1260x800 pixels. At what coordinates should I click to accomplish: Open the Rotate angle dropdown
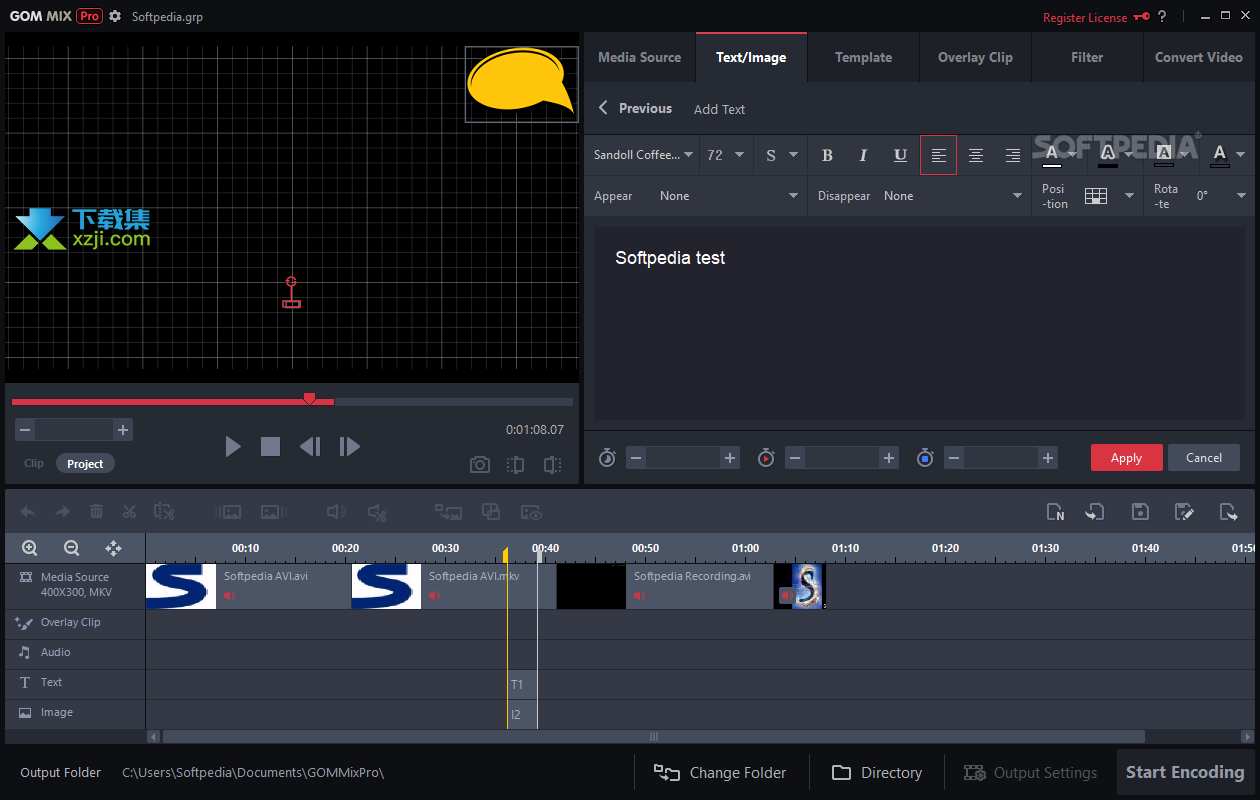(x=1222, y=196)
